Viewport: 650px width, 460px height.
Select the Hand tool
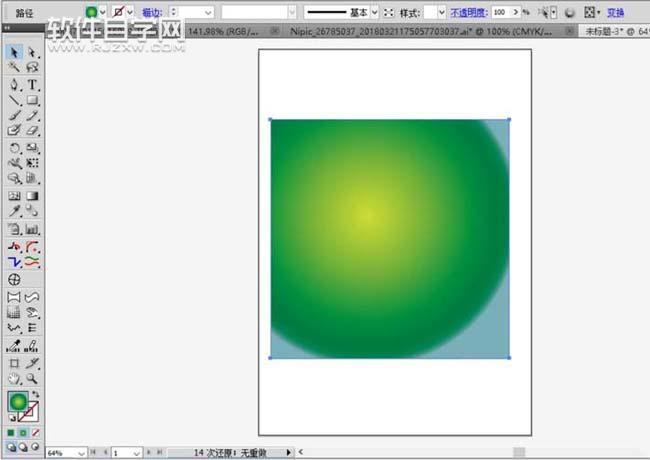14,379
